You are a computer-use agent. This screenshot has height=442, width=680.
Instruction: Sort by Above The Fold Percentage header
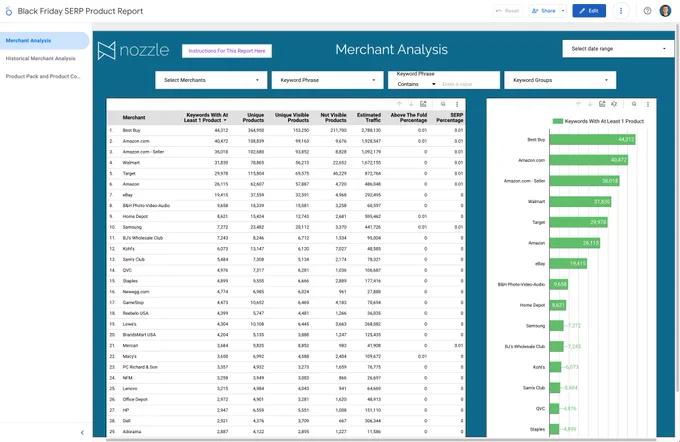coord(409,117)
